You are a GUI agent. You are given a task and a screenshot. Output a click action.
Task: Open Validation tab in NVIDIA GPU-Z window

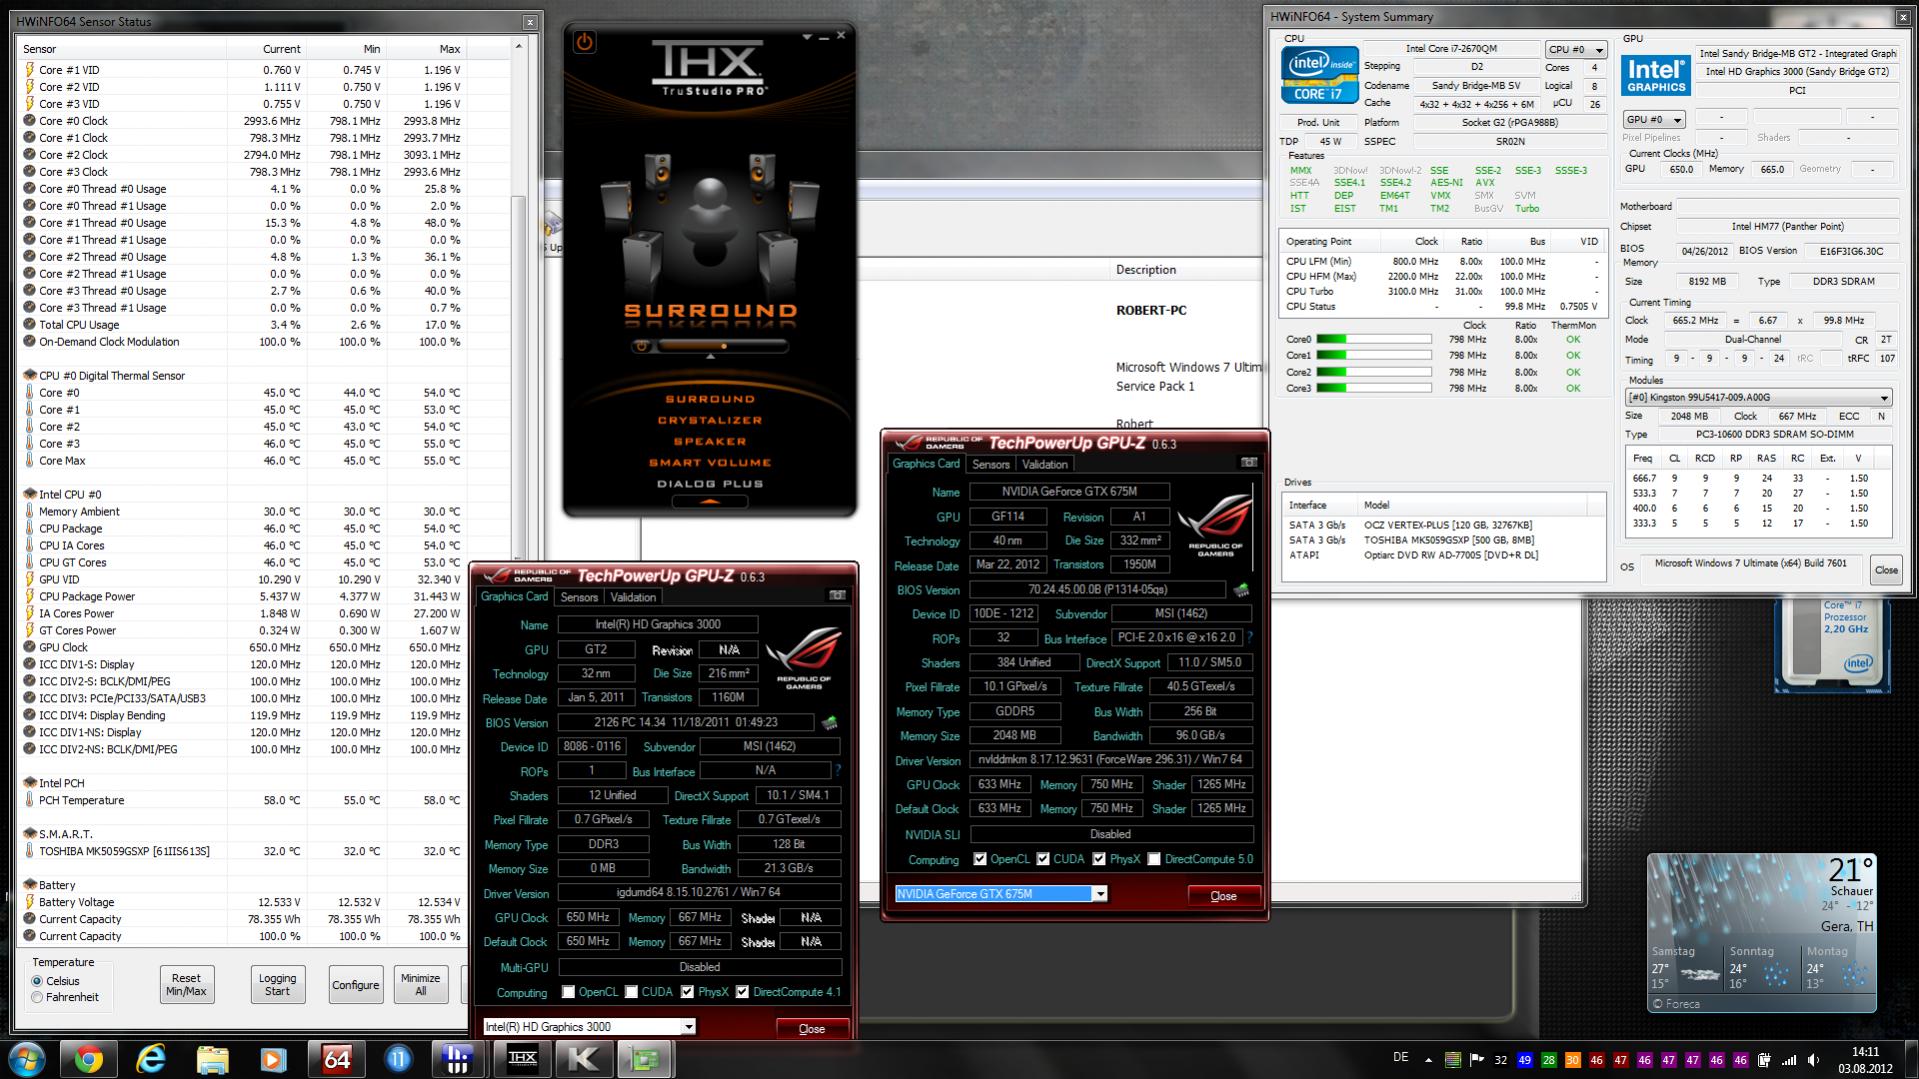(1045, 464)
